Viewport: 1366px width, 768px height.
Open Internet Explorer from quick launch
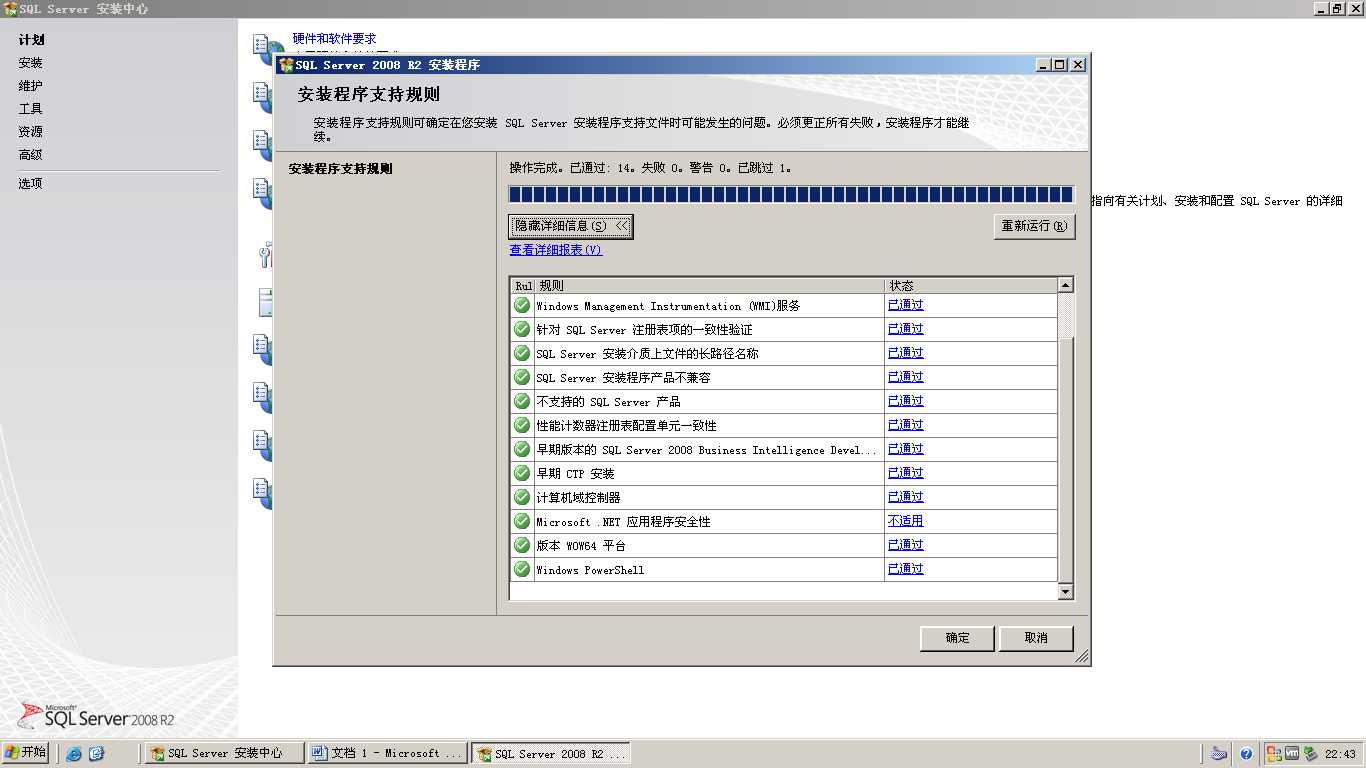[x=74, y=754]
